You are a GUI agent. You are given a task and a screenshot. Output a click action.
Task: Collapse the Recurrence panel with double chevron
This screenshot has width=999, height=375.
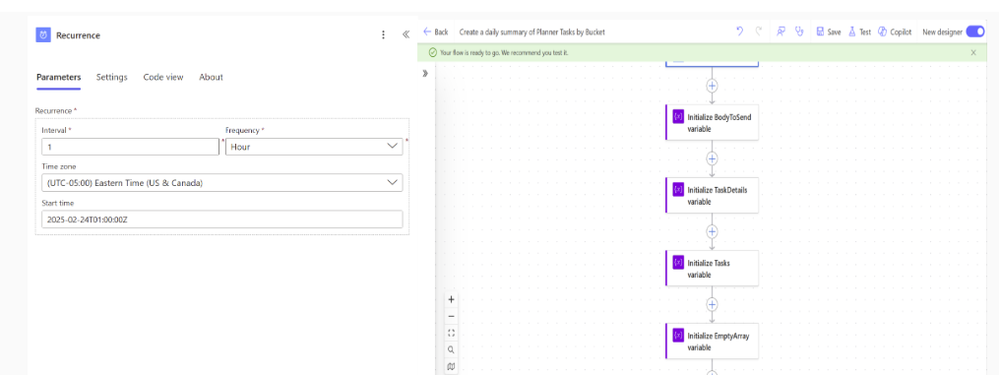click(x=406, y=35)
